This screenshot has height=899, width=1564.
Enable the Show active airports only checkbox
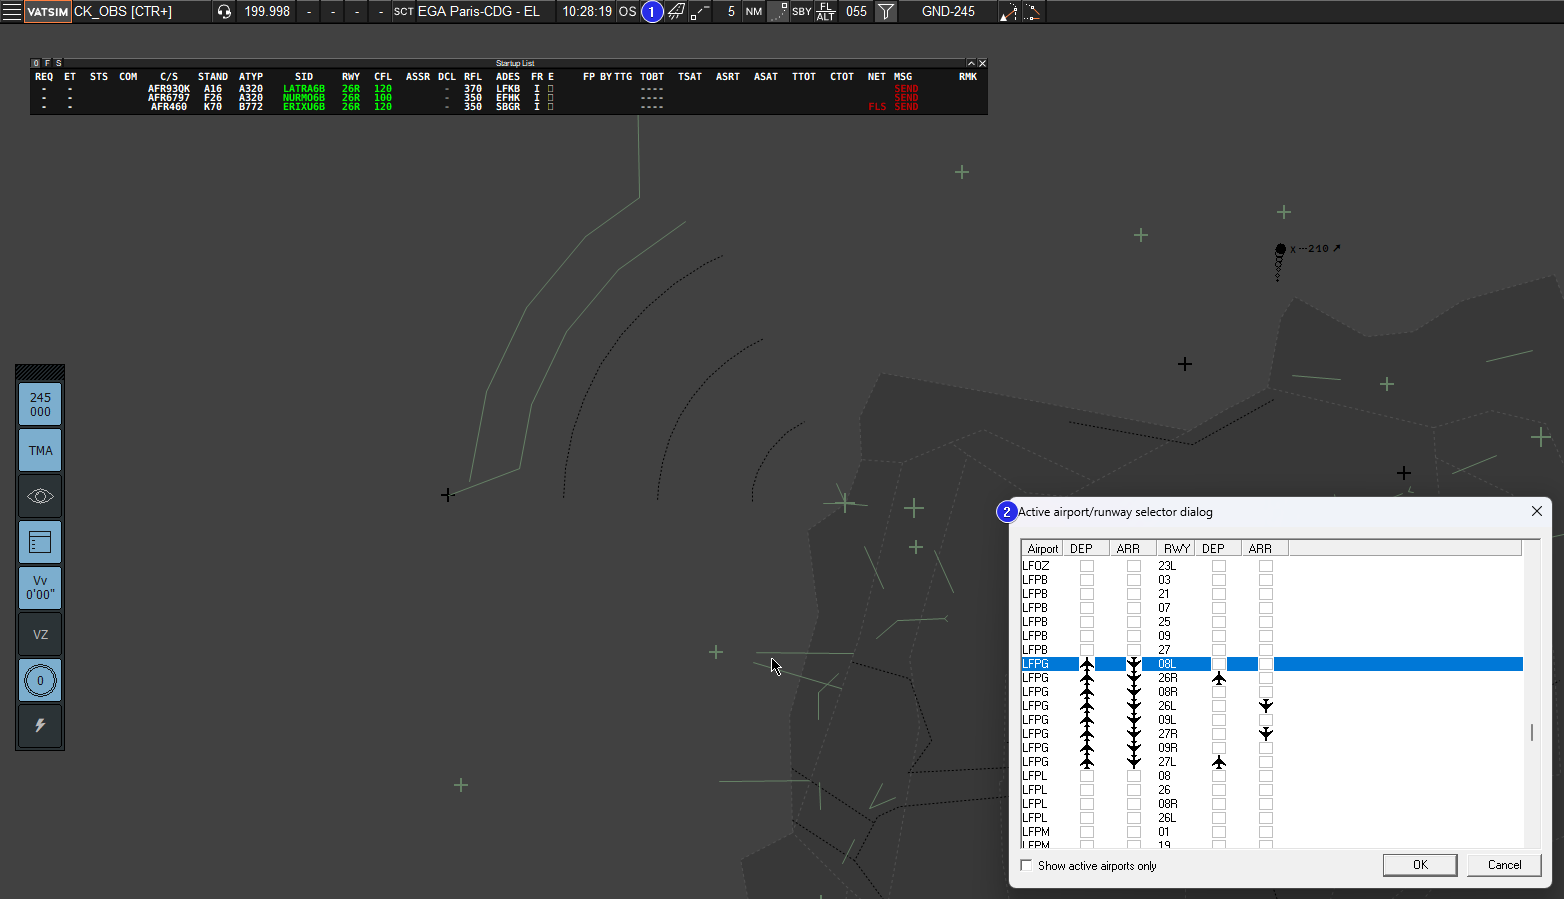pyautogui.click(x=1026, y=865)
